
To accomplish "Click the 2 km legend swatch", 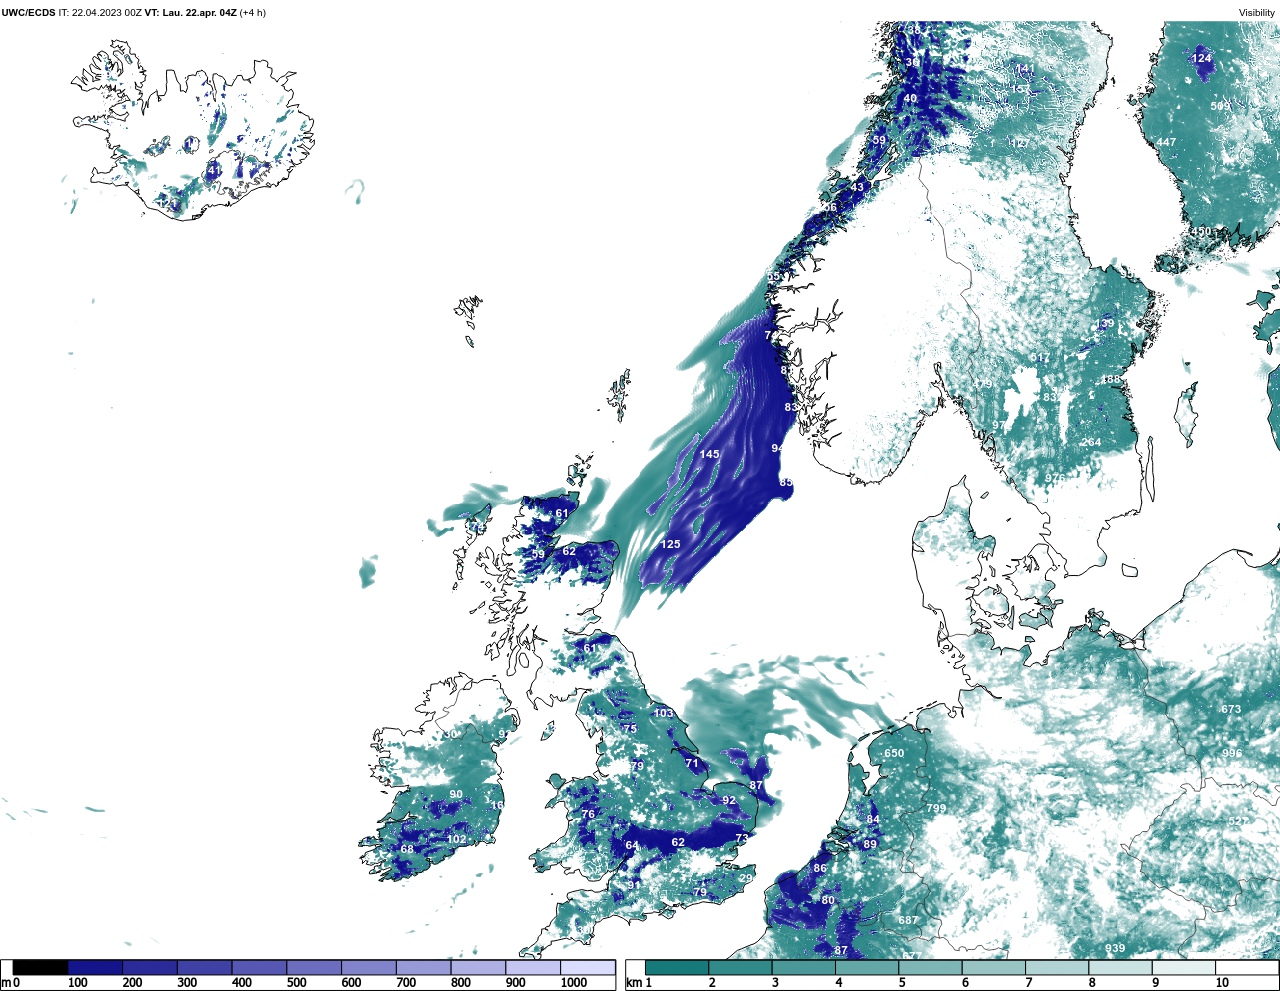I will [x=740, y=968].
